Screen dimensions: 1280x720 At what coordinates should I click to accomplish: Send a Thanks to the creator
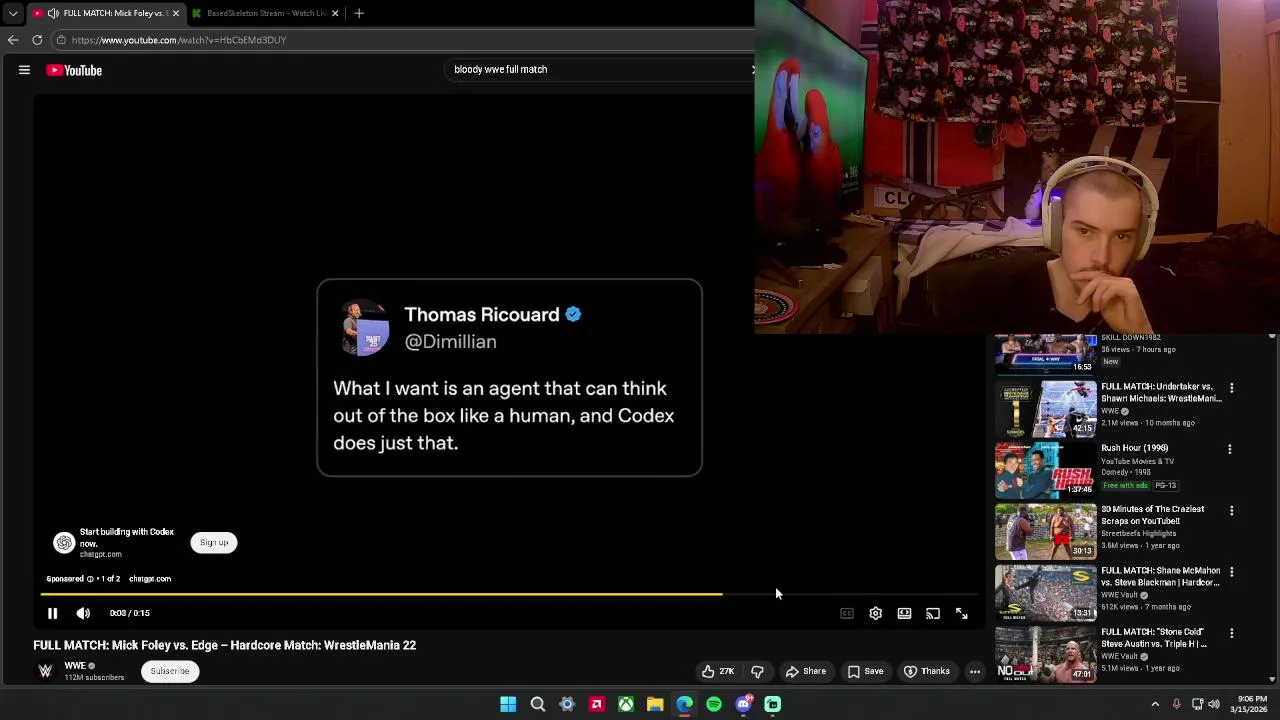tap(927, 671)
